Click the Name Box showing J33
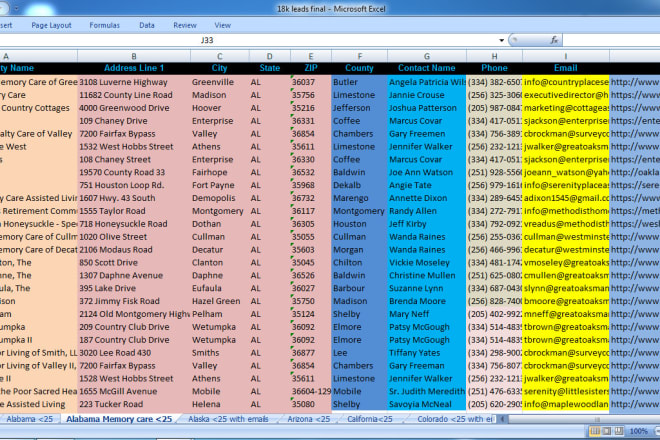Screen dimensions: 660x440 (x=248, y=40)
